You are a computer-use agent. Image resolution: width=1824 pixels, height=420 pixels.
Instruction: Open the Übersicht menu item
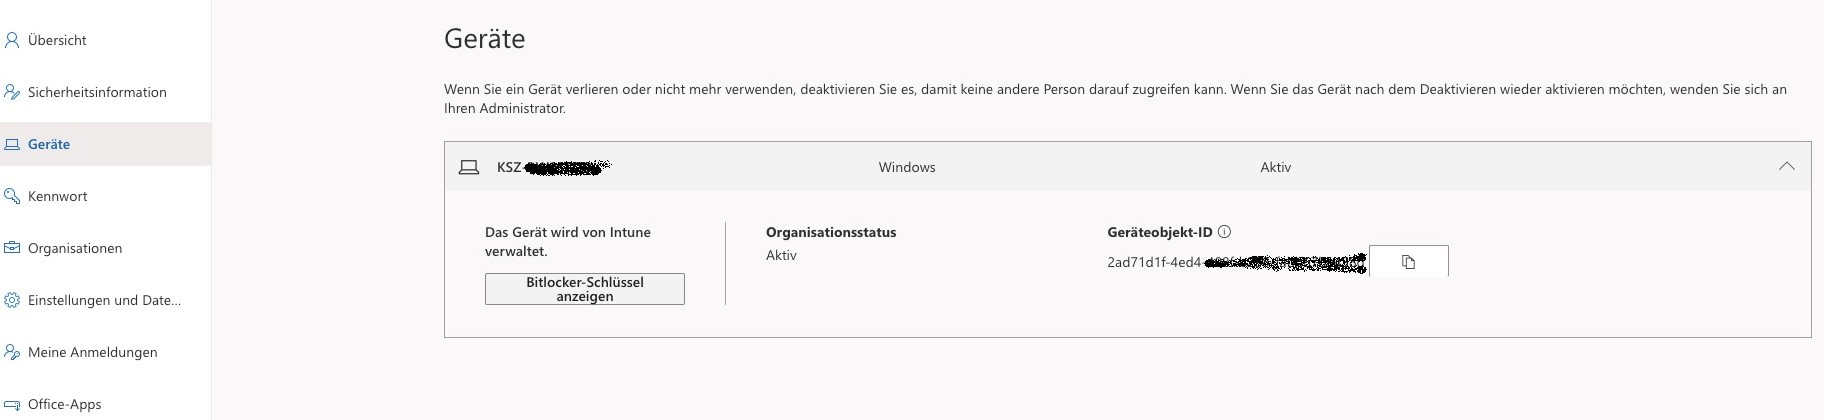(57, 40)
